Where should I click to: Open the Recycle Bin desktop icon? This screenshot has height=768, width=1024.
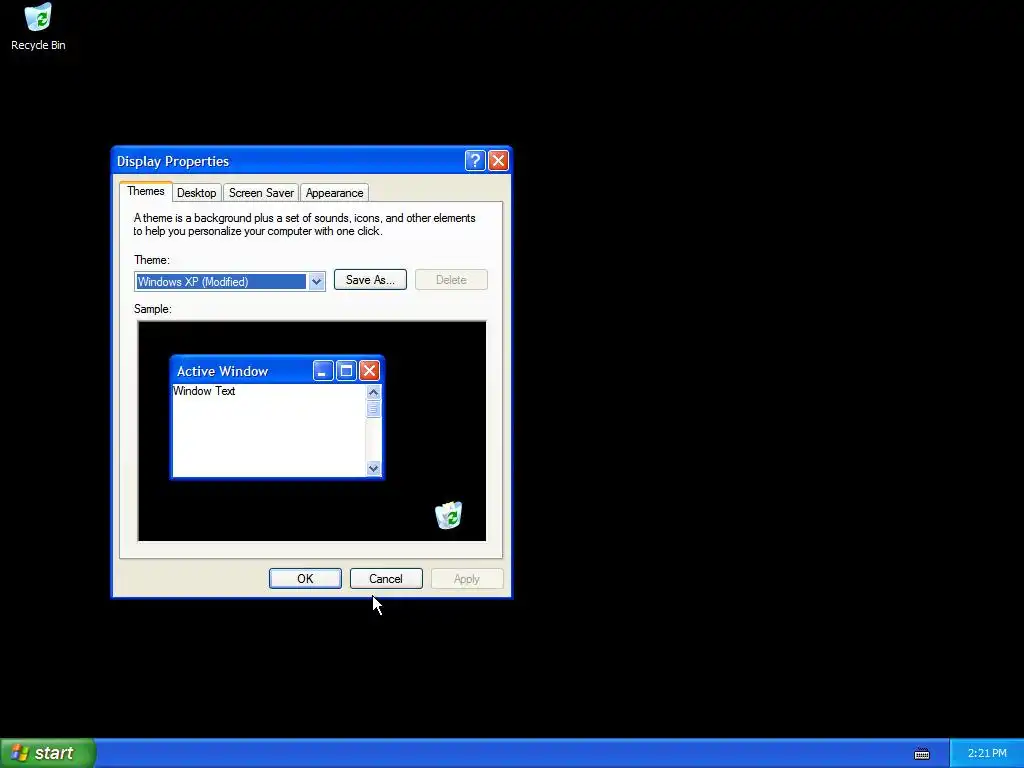pyautogui.click(x=38, y=27)
